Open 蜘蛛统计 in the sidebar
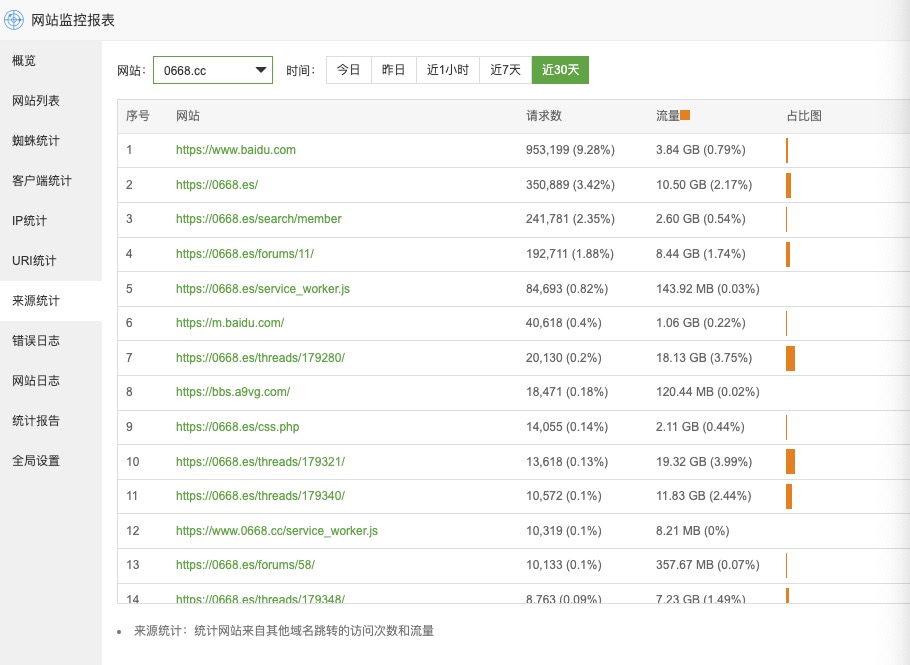This screenshot has height=665, width=910. tap(36, 141)
